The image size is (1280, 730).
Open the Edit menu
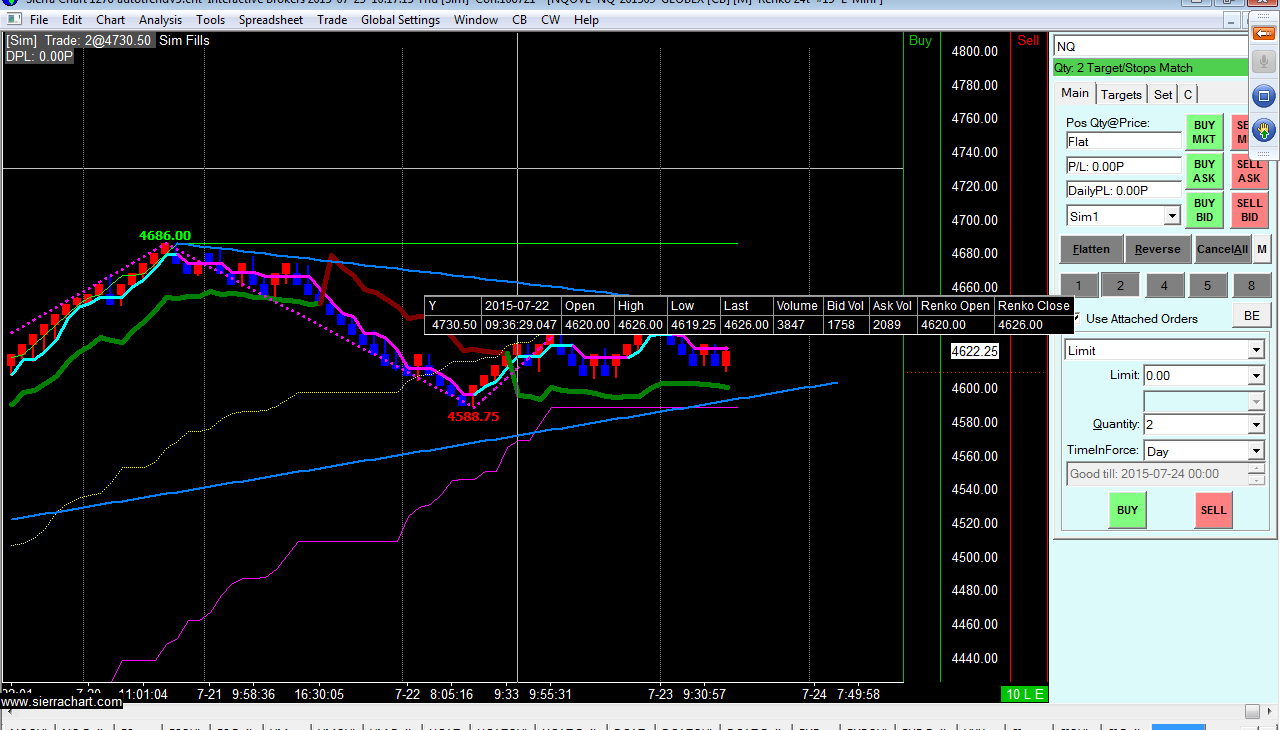point(72,19)
